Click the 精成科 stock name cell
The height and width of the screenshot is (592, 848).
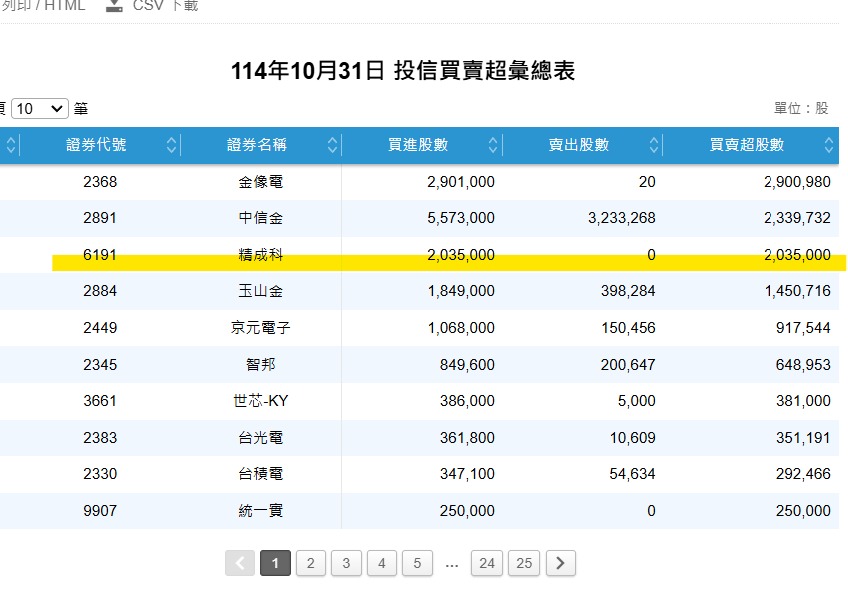pos(261,255)
